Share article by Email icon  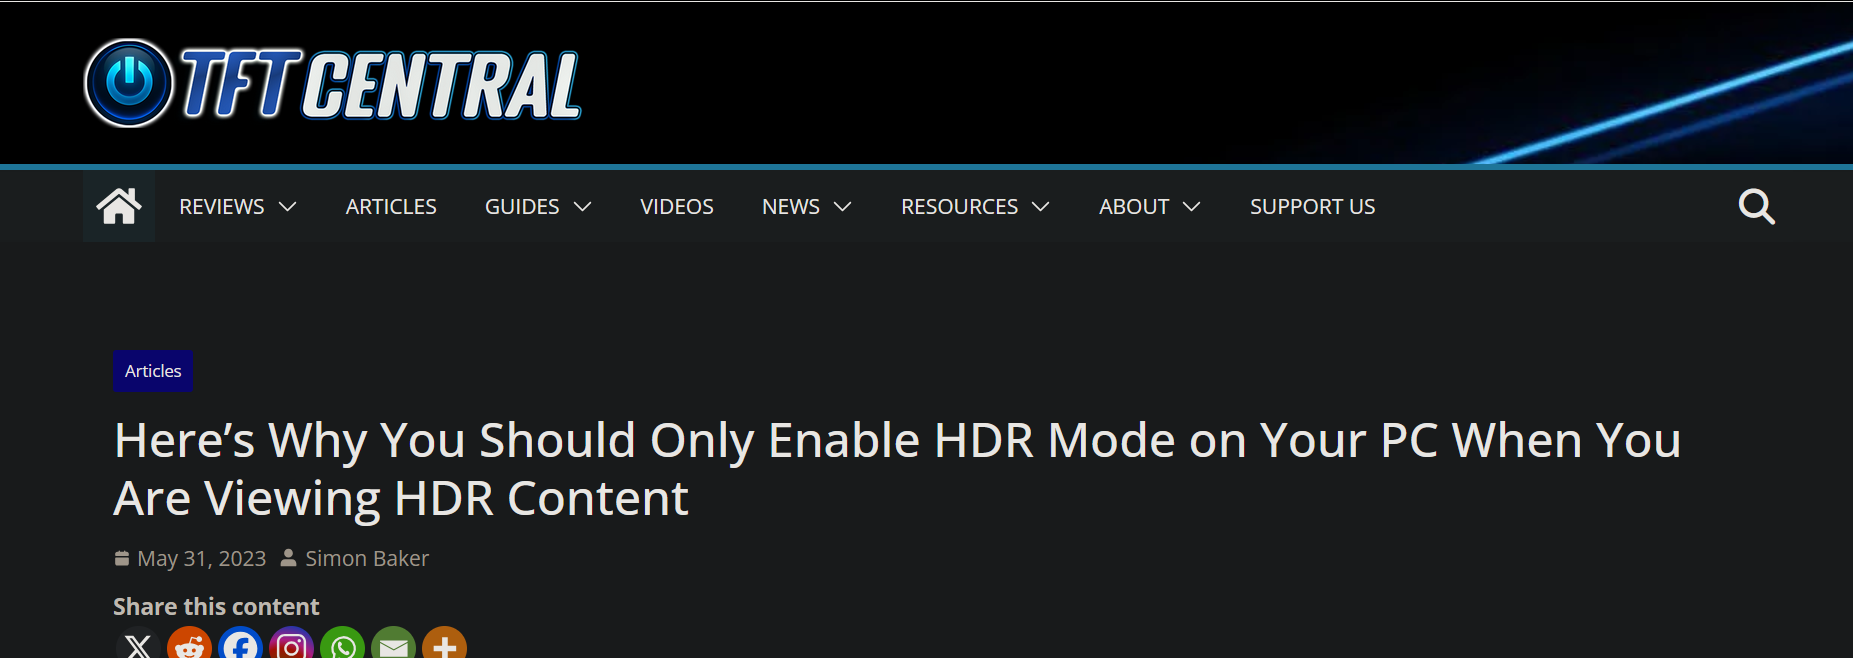coord(393,645)
